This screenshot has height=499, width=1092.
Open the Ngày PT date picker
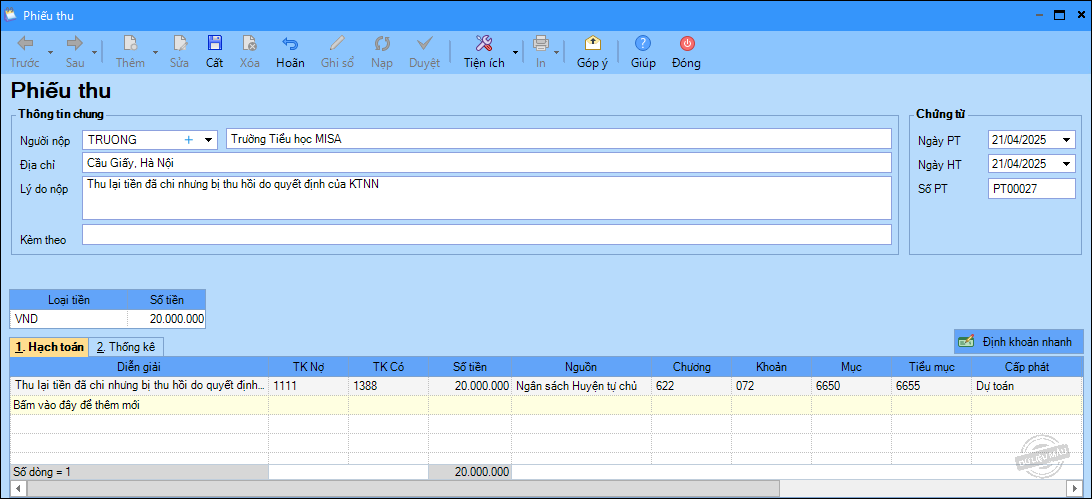(1068, 141)
